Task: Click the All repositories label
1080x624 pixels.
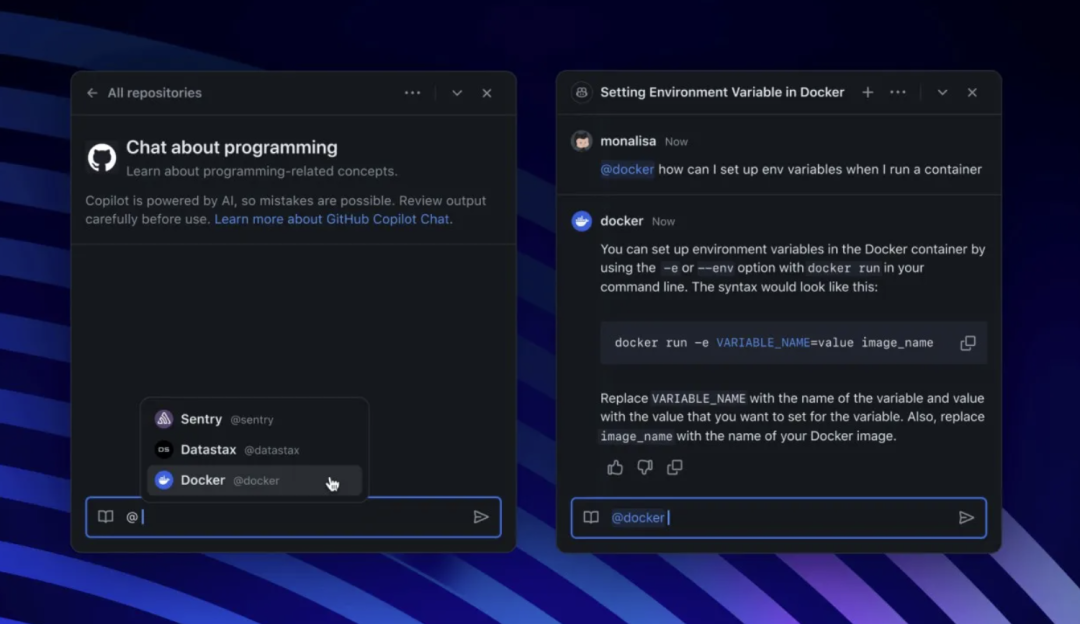Action: tap(154, 93)
